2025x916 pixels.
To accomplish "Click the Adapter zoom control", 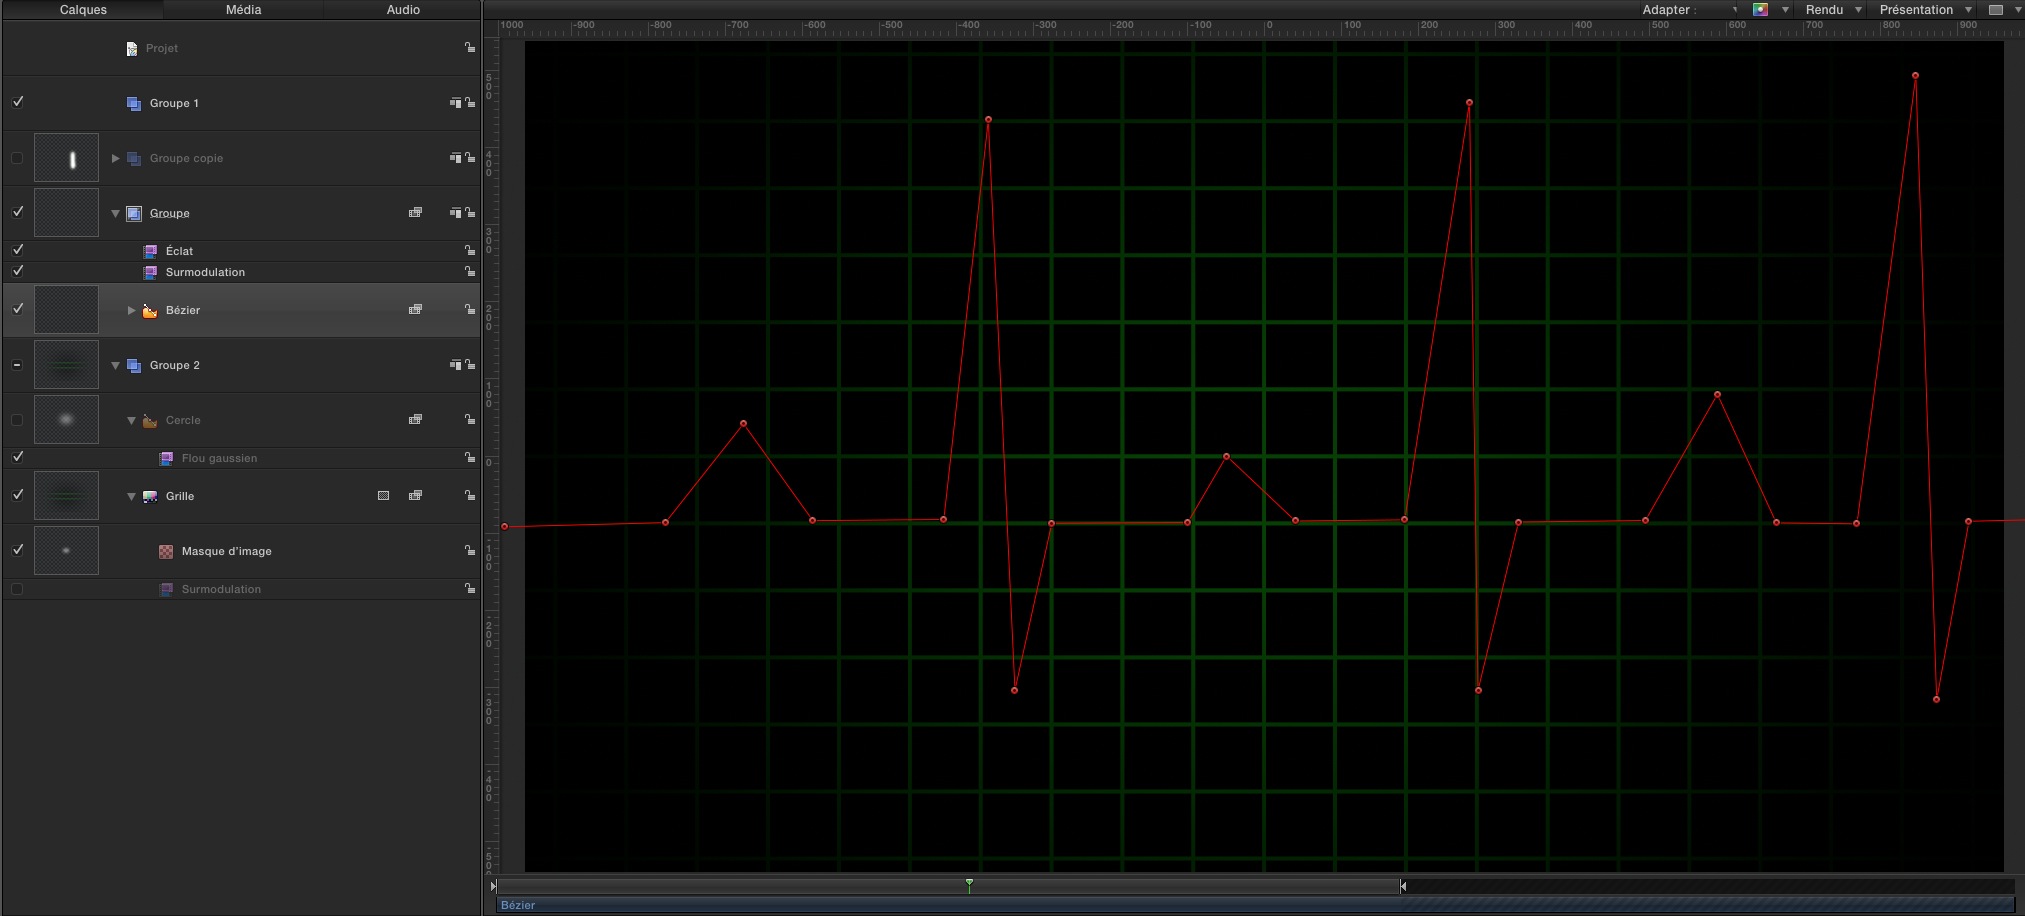I will [1669, 9].
